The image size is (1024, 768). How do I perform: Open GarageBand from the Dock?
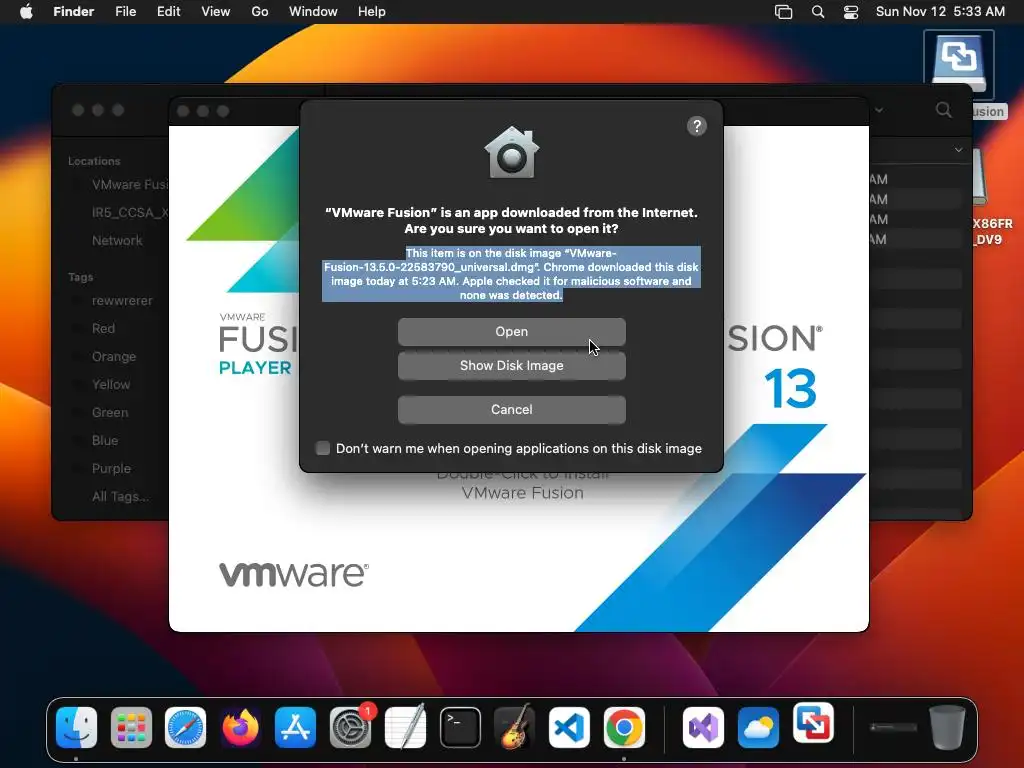(x=515, y=727)
